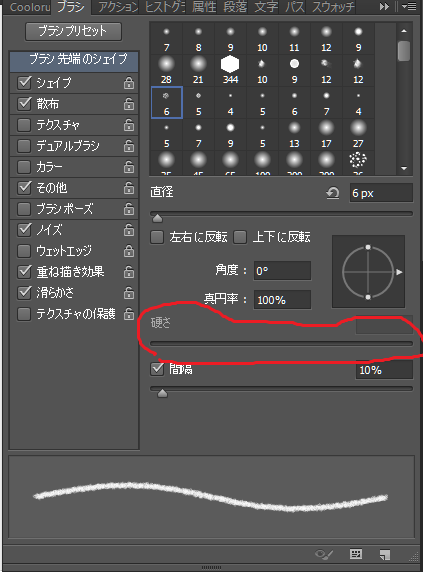This screenshot has width=423, height=572.
Task: Turn on ウェットエッジ checkbox
Action: pos(24,251)
